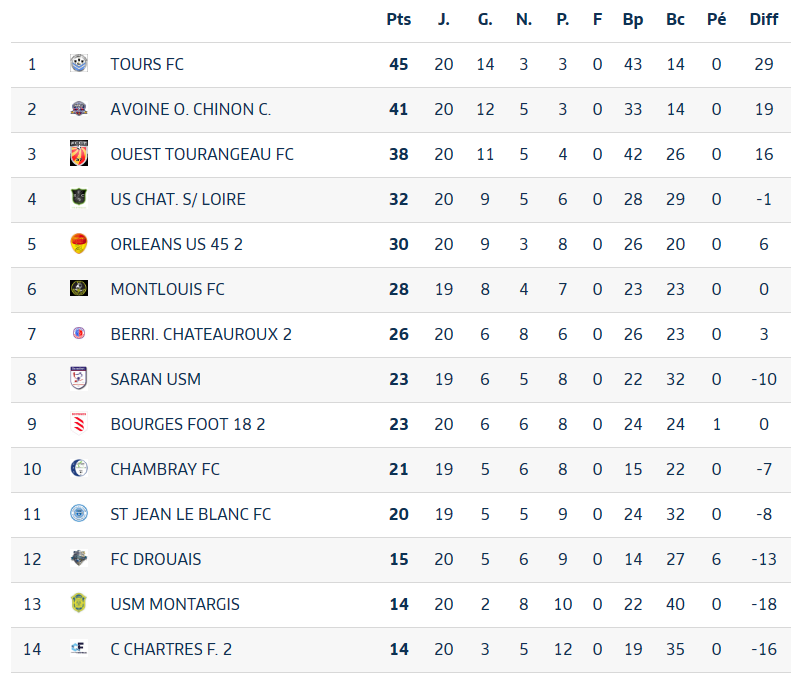Select the FC Drouais logo
The height and width of the screenshot is (681, 797).
pyautogui.click(x=79, y=558)
